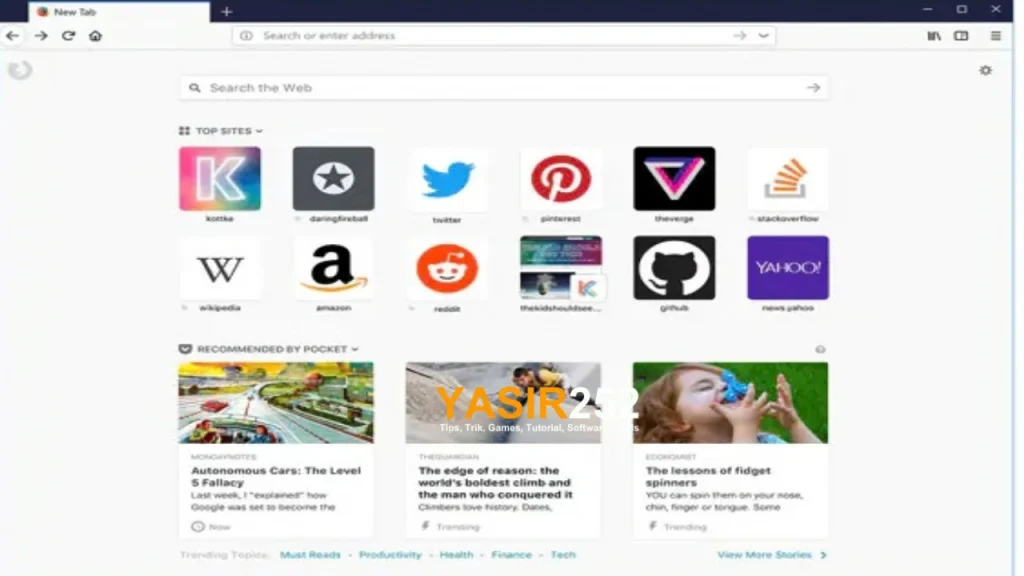
Task: Open the github top site tile
Action: (674, 268)
